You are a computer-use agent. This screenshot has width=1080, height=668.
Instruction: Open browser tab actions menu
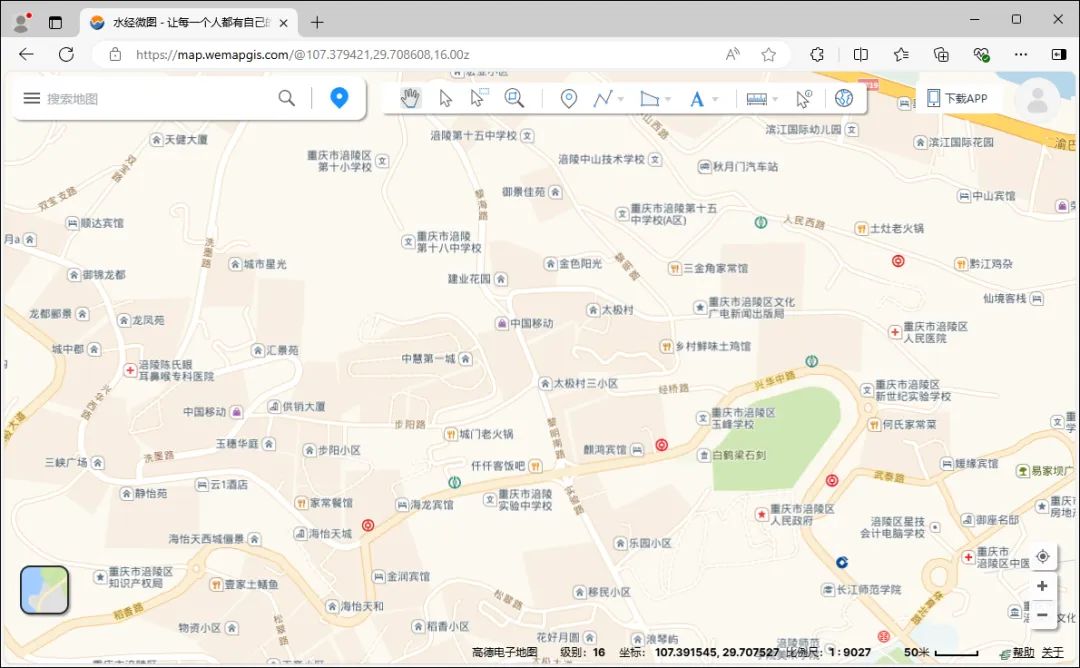[x=55, y=23]
